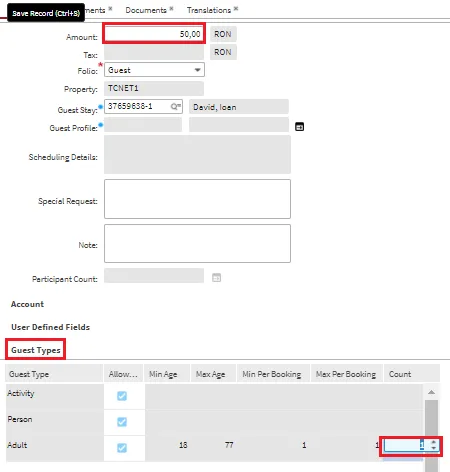This screenshot has height=472, width=450.
Task: Click the Allow column header
Action: coord(124,374)
